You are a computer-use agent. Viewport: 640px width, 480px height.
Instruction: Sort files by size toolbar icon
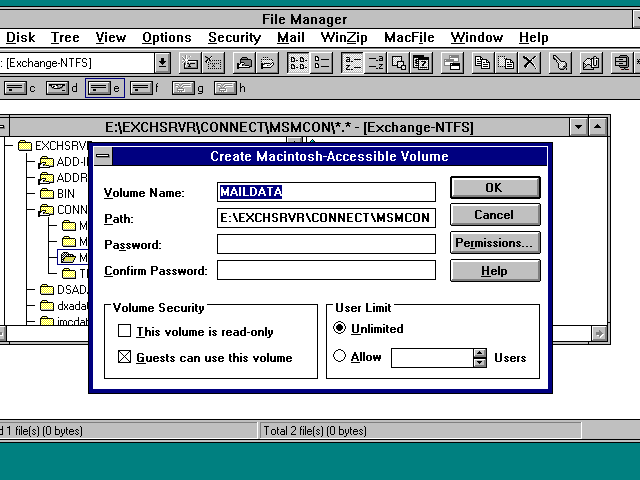[x=398, y=63]
